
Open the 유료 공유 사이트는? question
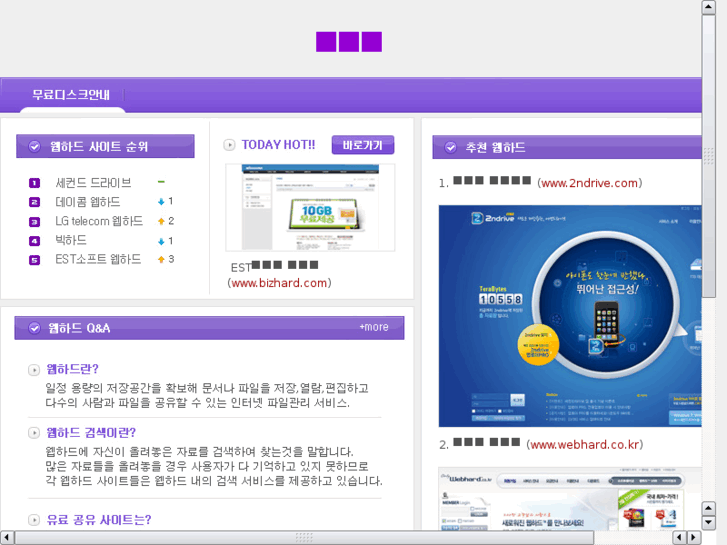pyautogui.click(x=99, y=520)
